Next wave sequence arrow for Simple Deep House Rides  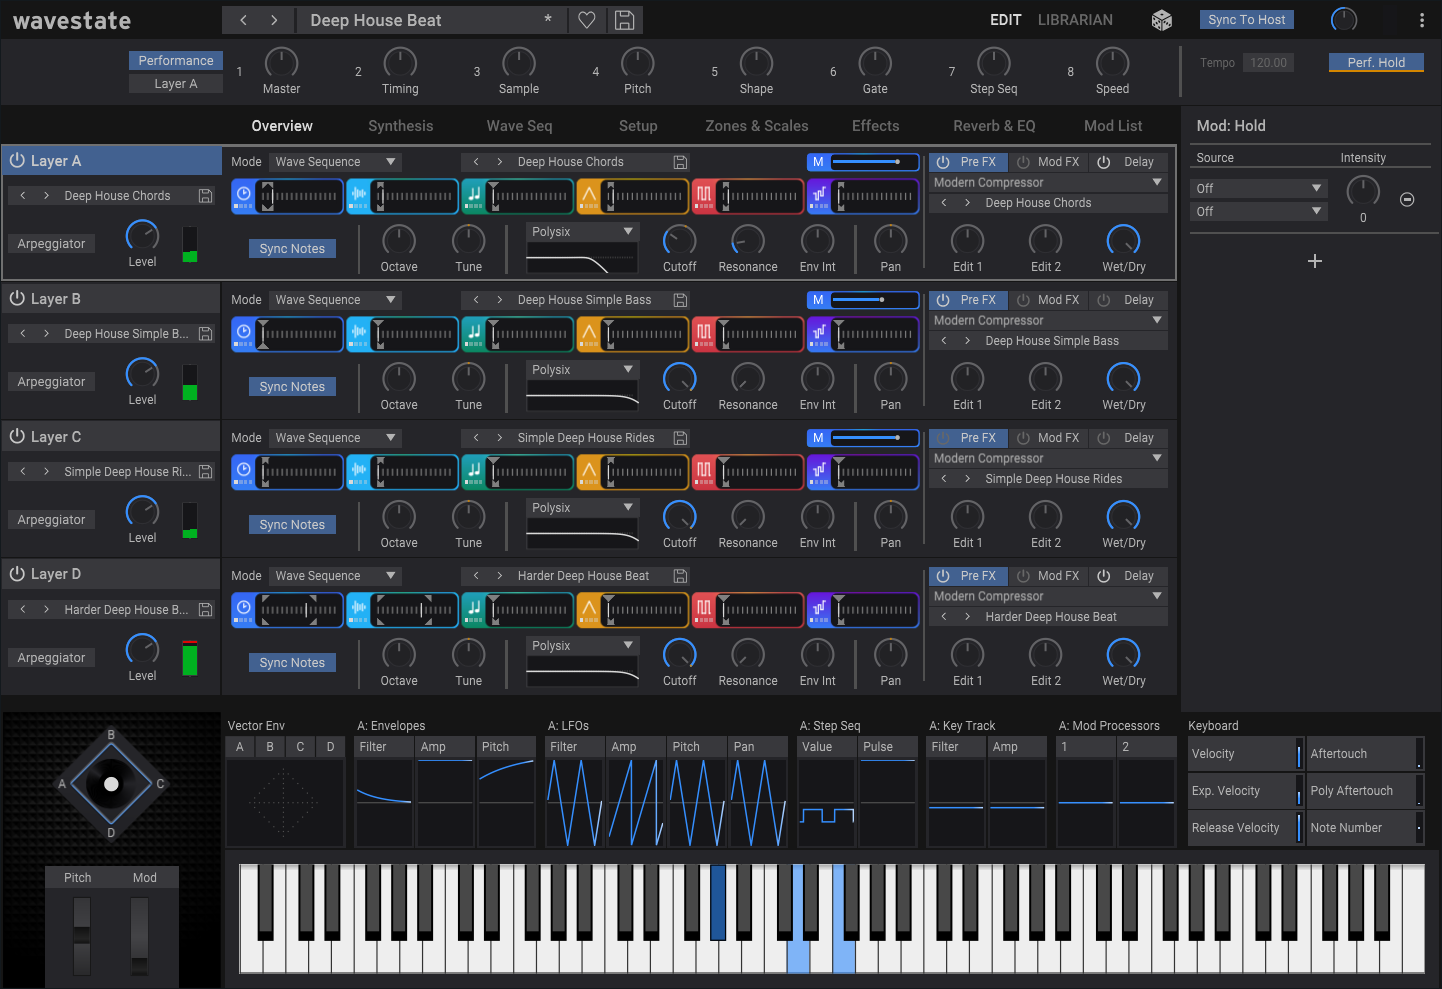(499, 438)
